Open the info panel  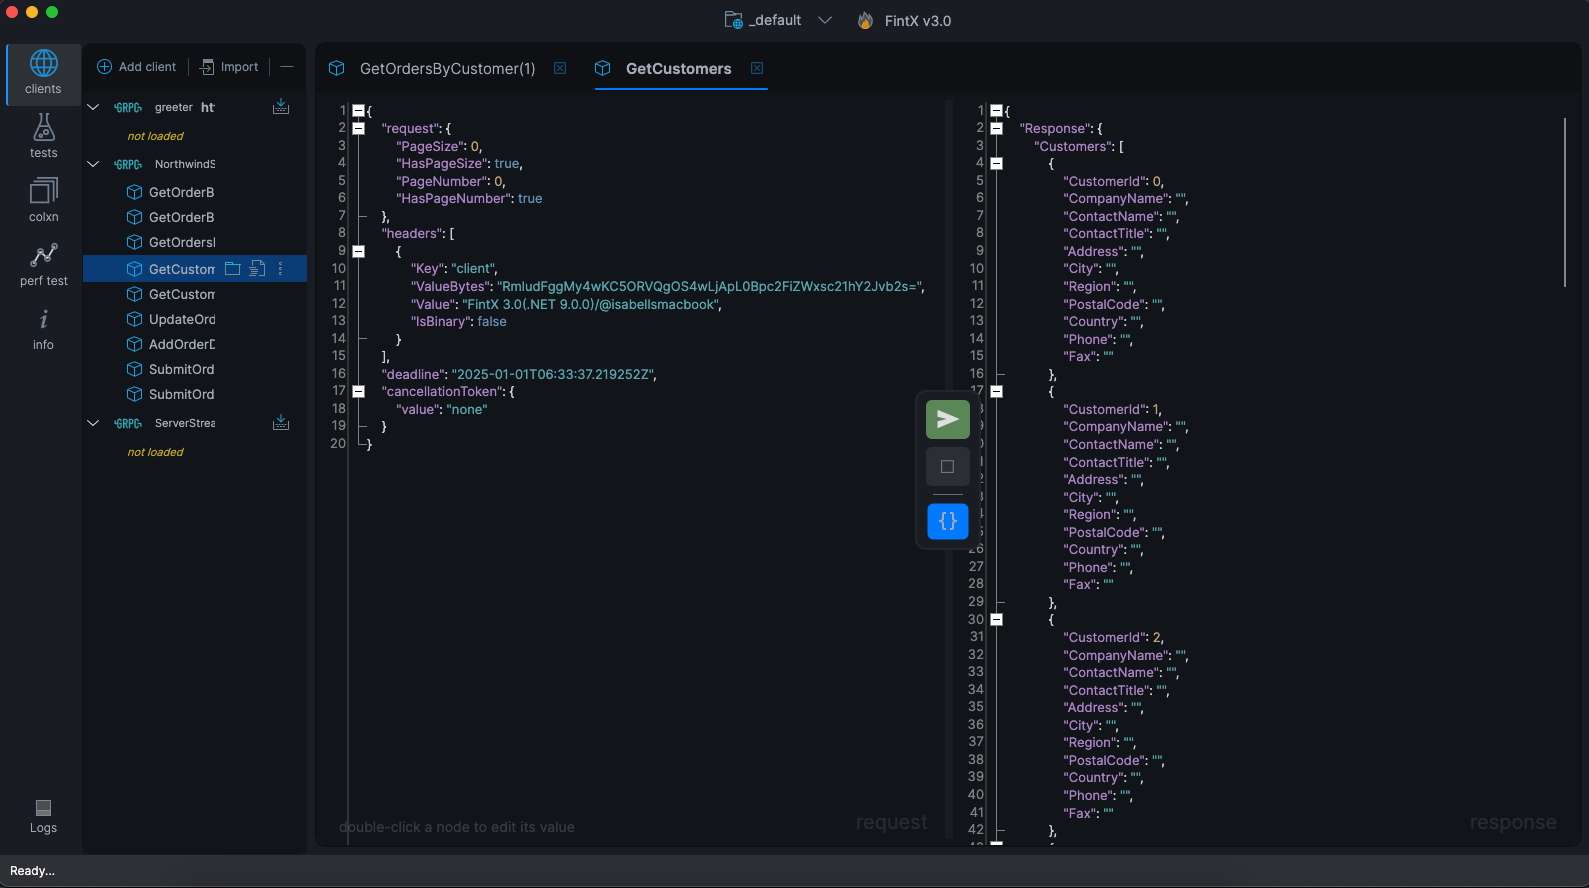(43, 329)
